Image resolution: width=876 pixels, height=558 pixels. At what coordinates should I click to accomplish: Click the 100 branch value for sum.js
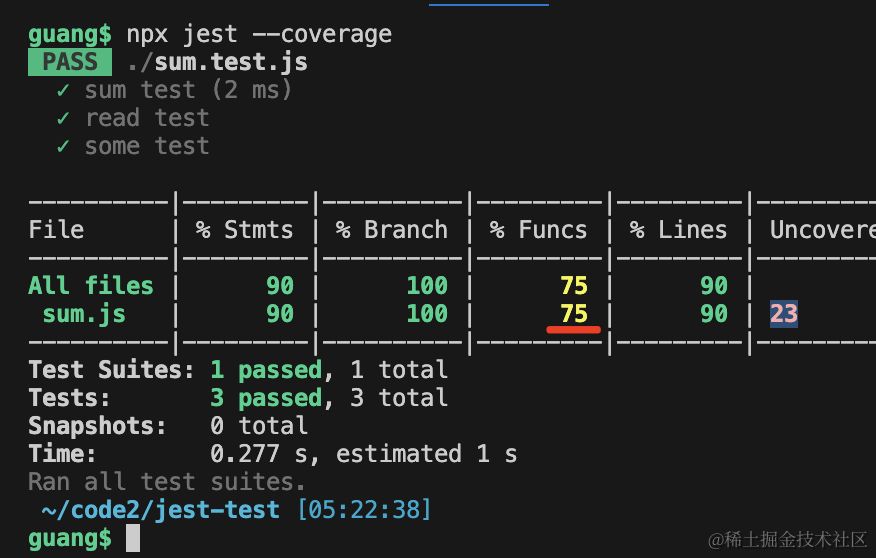coord(426,314)
